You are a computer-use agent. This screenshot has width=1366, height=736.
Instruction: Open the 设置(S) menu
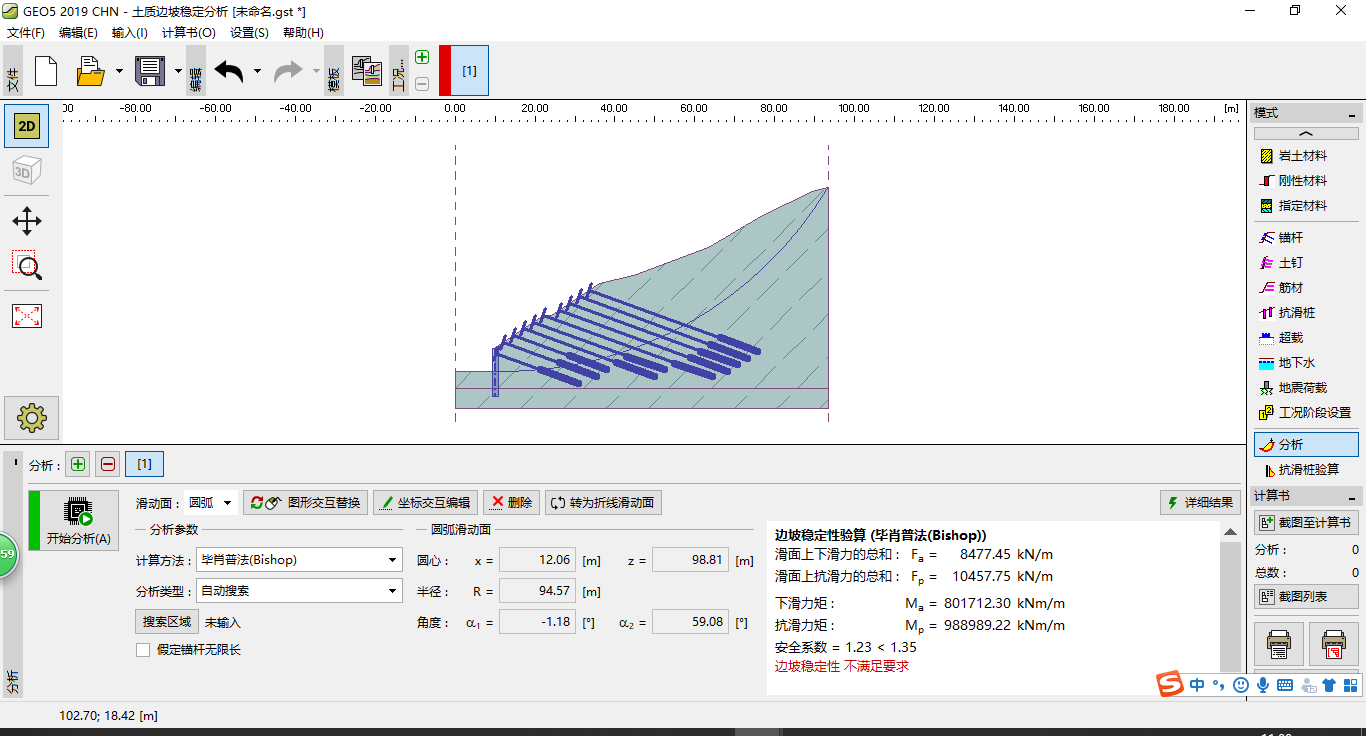click(249, 33)
